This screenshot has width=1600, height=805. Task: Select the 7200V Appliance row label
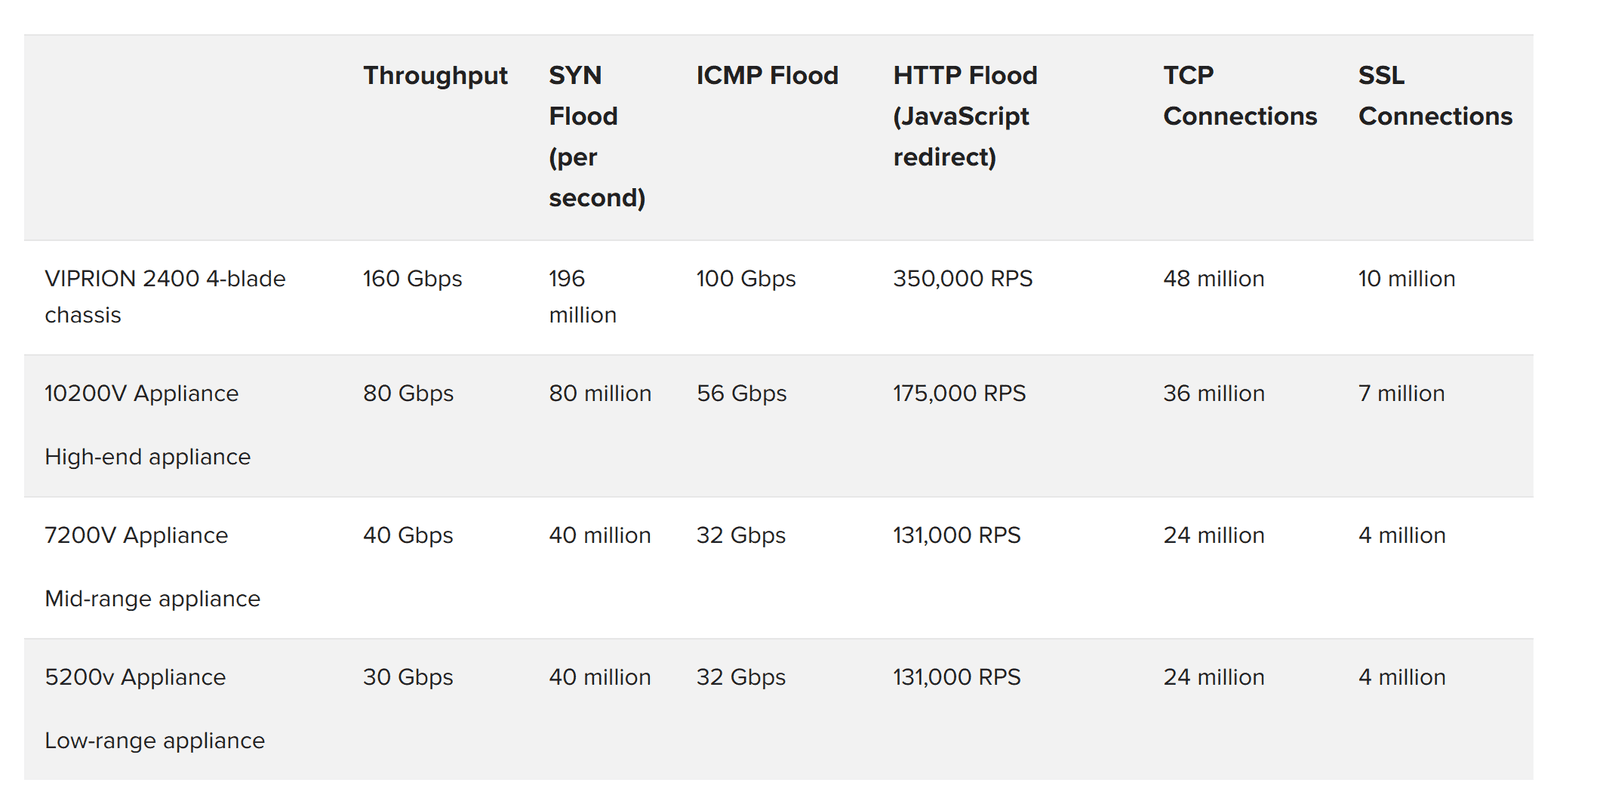[x=136, y=535]
